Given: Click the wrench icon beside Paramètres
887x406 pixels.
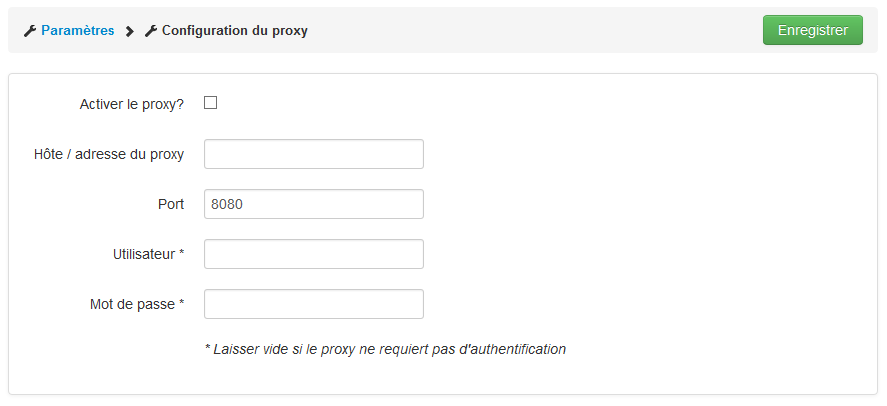Looking at the screenshot, I should [x=29, y=31].
